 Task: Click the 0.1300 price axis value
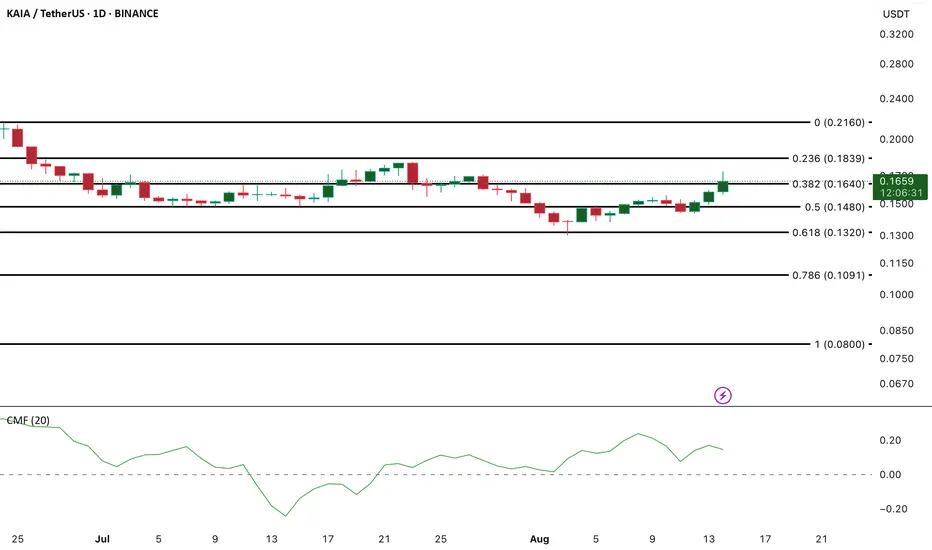coord(896,235)
